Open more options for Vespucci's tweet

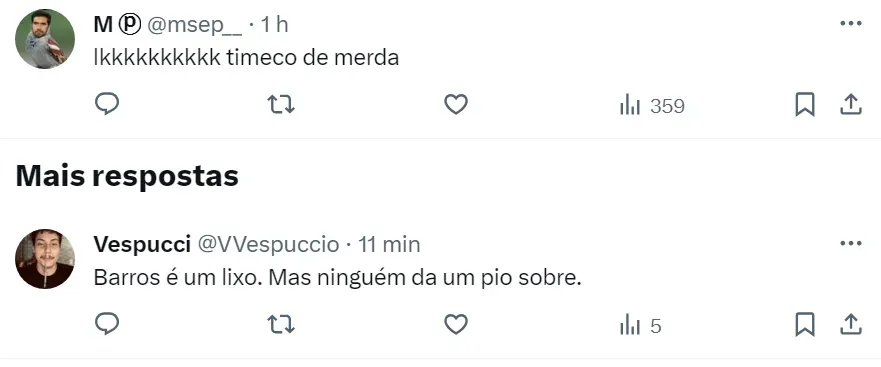[851, 243]
